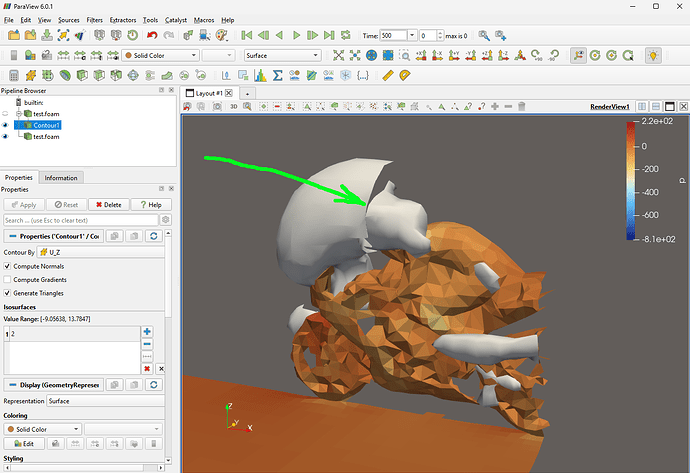690x473 pixels.
Task: Split the render view horizontally
Action: 641,106
